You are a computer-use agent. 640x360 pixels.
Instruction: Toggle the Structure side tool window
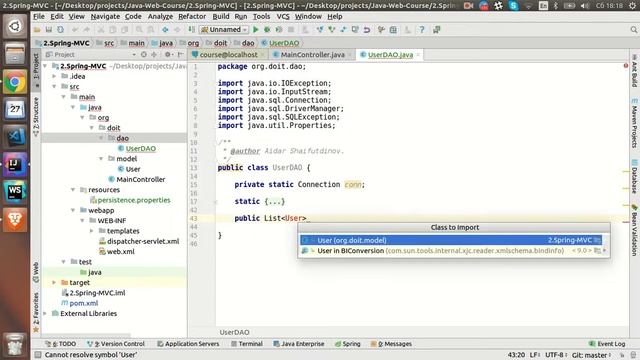click(36, 117)
